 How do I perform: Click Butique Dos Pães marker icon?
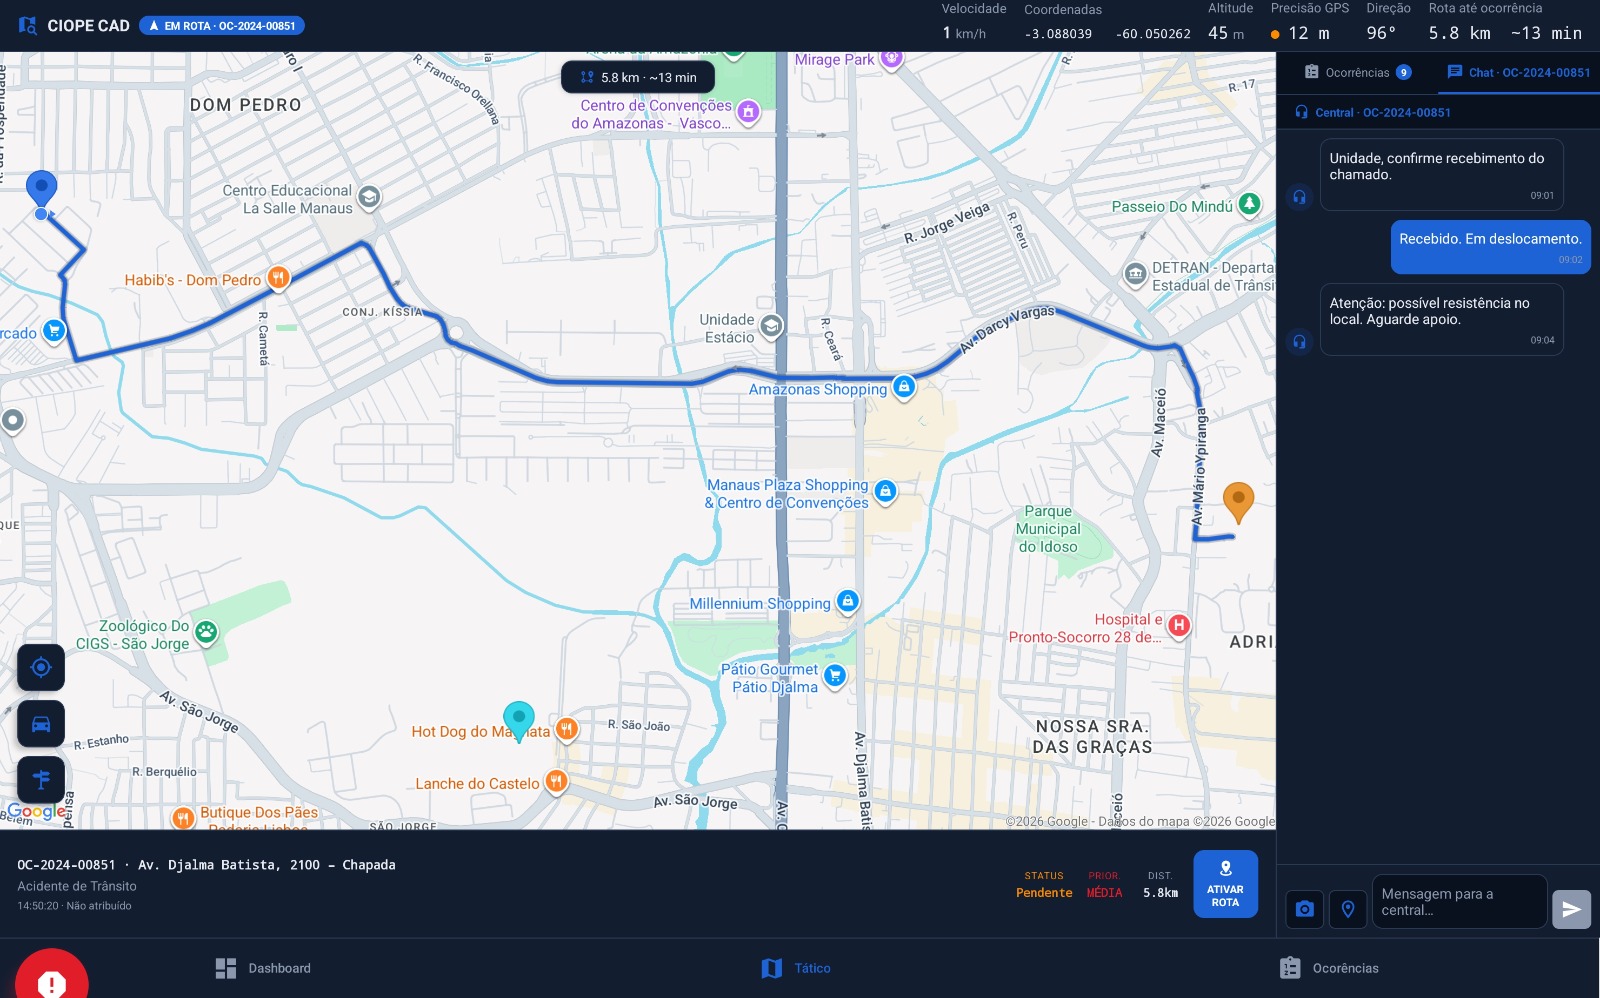click(183, 818)
